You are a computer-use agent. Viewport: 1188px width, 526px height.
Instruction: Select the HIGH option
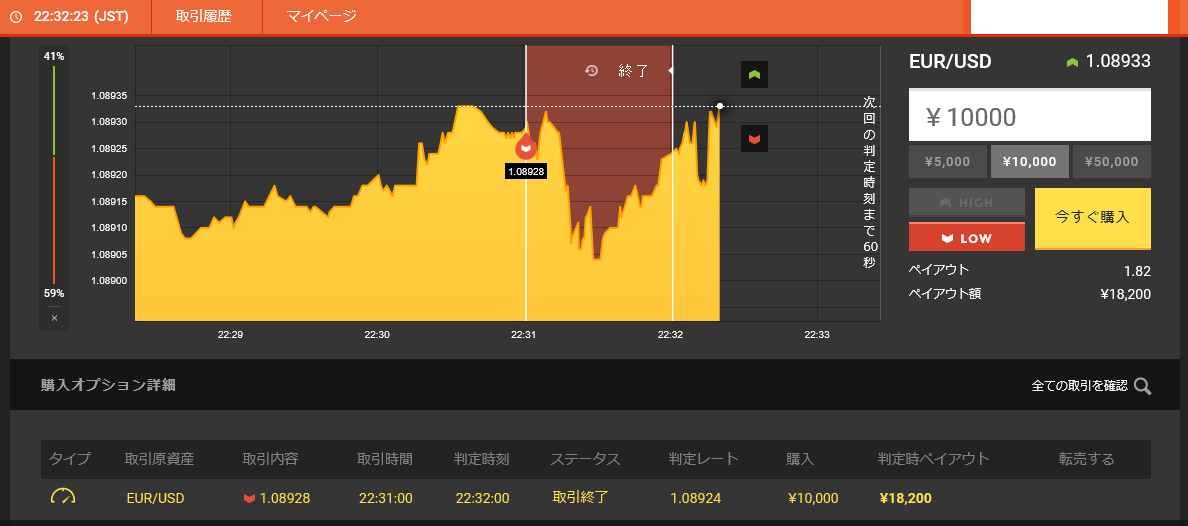tap(966, 202)
